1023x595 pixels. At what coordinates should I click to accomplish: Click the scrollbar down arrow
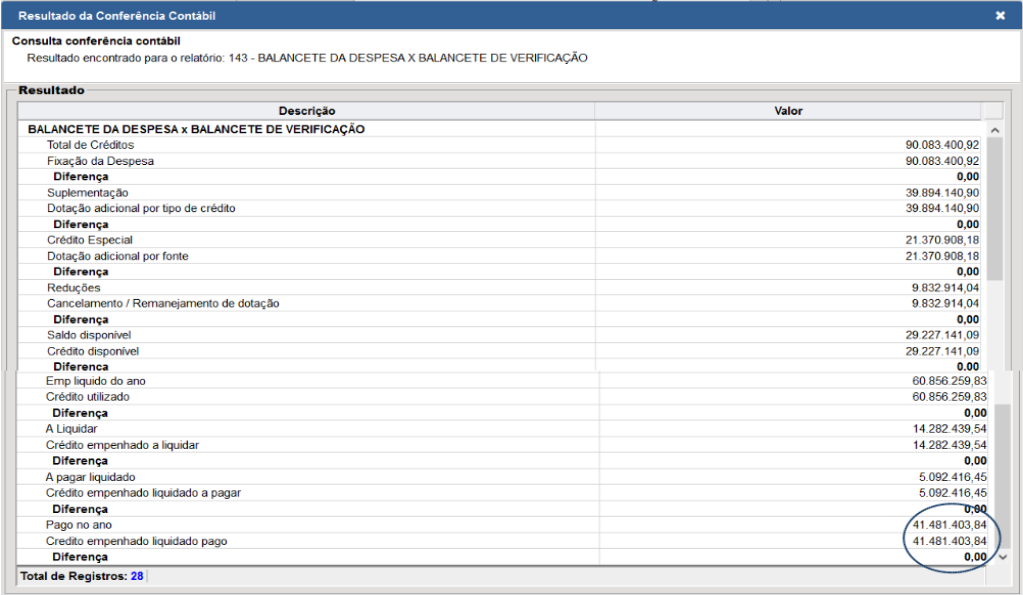click(1003, 557)
